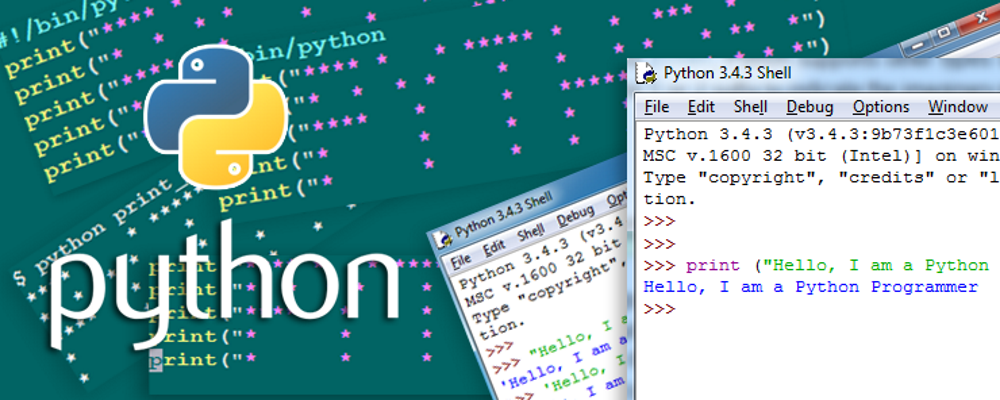
Task: Open Edit menu in the tilted Python Shell window
Action: [494, 247]
